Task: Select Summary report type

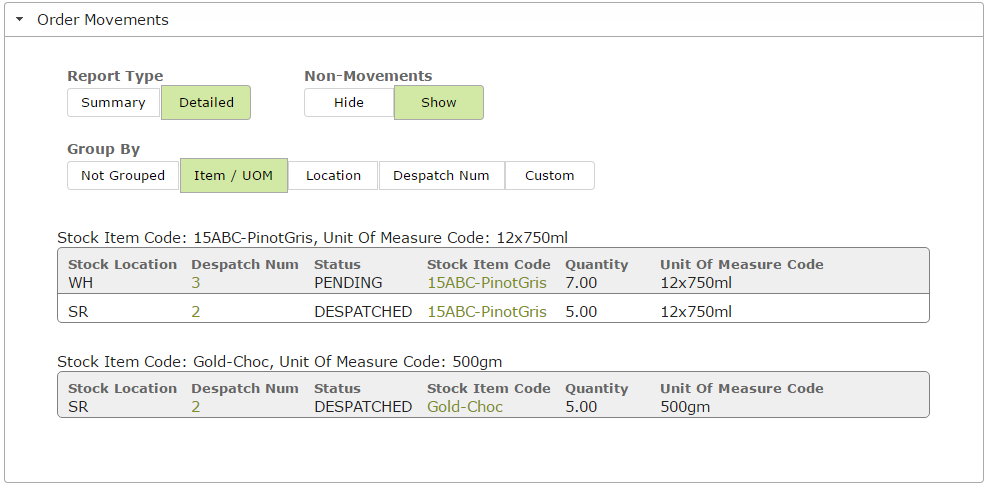Action: click(114, 102)
